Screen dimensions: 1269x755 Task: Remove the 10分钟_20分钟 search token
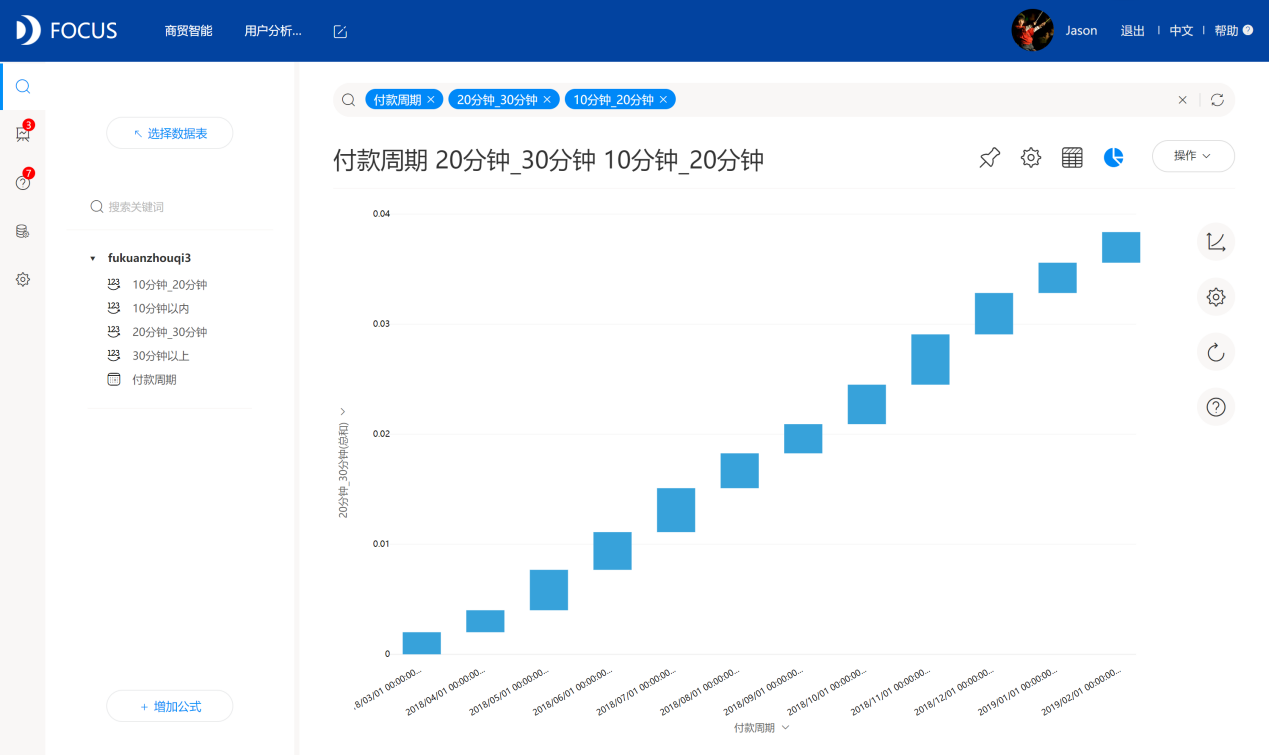click(x=662, y=99)
